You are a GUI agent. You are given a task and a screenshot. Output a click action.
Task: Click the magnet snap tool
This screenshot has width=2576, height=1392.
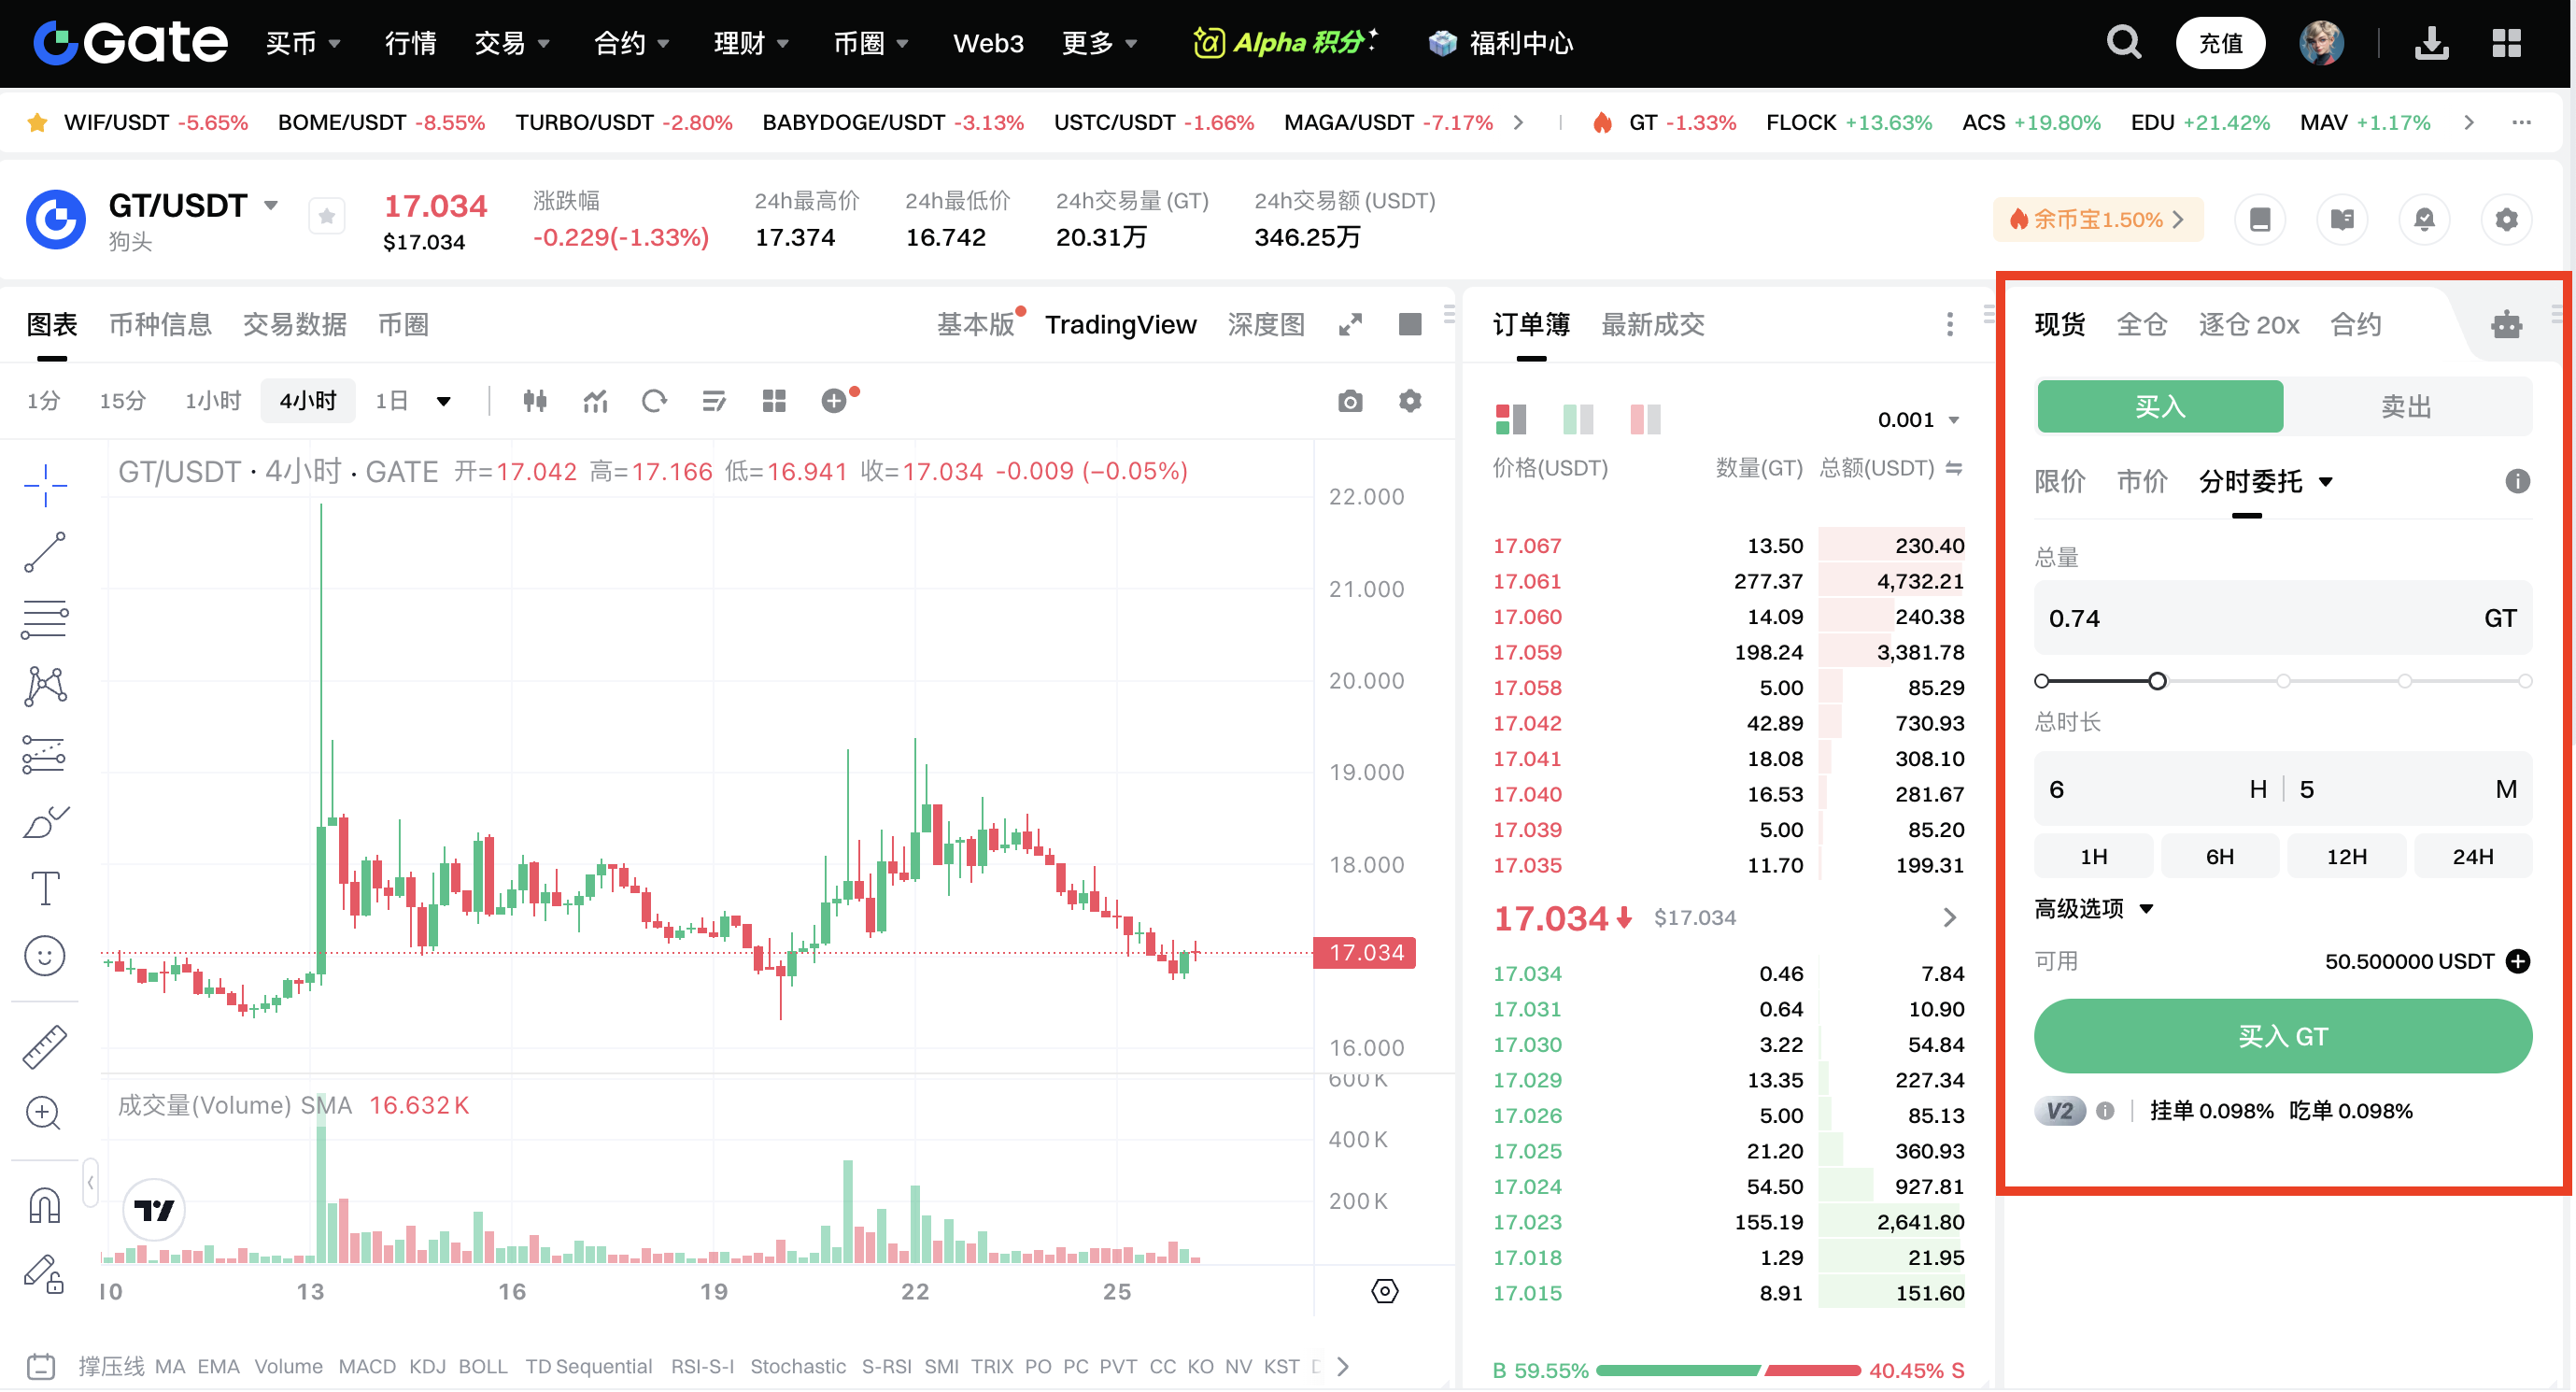pyautogui.click(x=45, y=1205)
